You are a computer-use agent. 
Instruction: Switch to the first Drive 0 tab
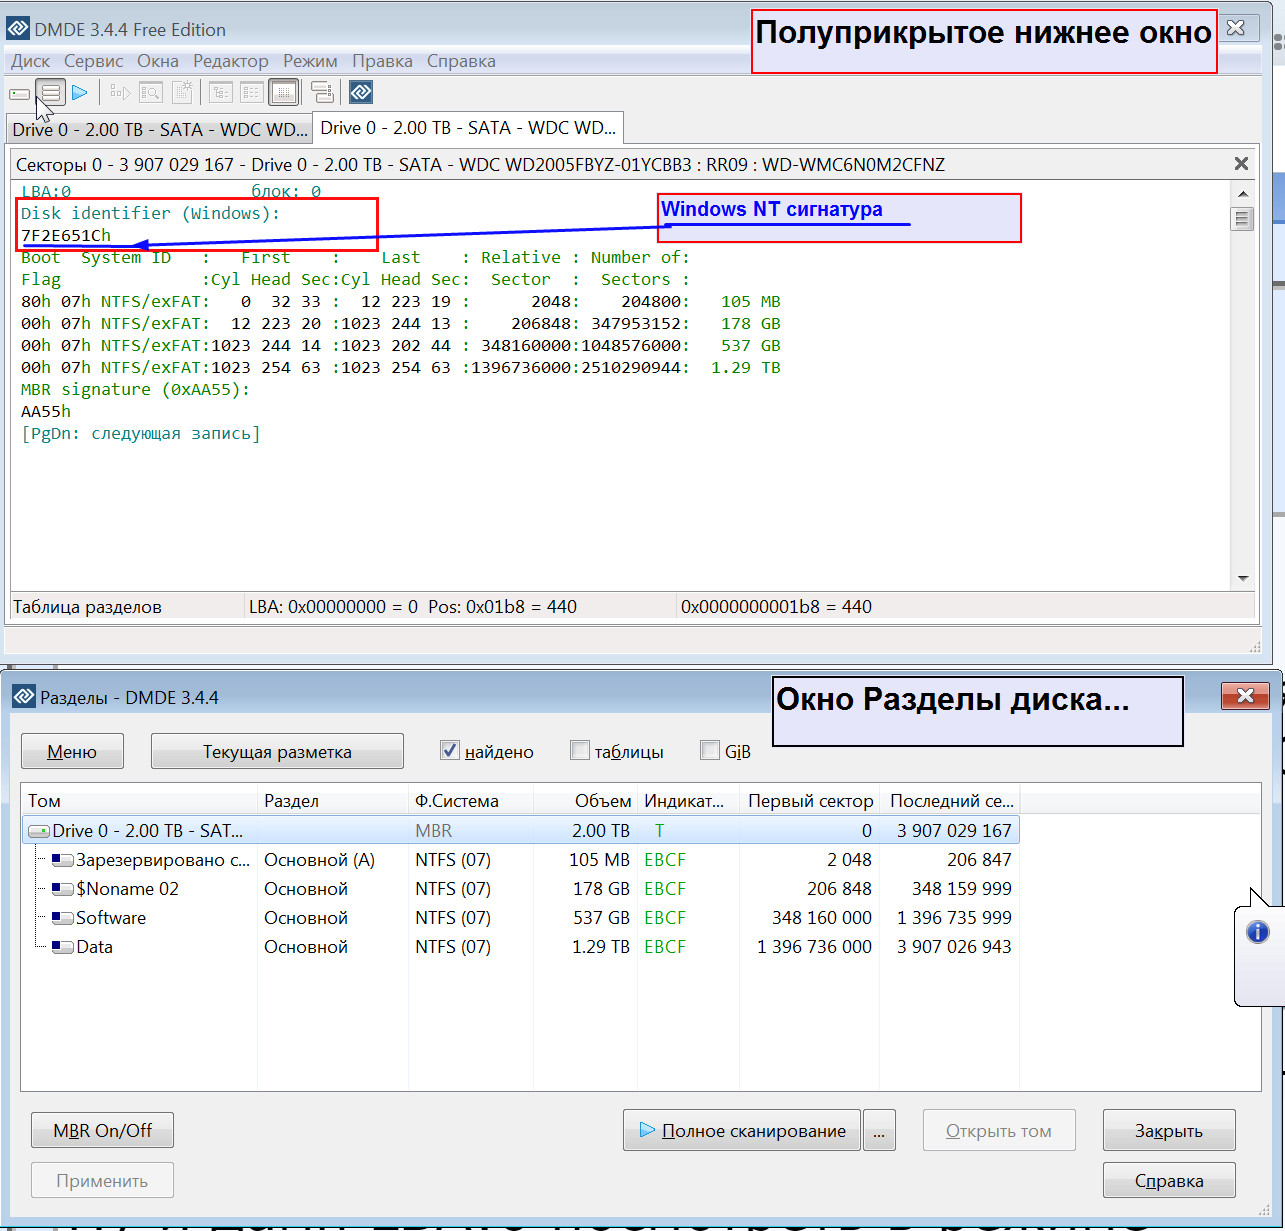(159, 129)
